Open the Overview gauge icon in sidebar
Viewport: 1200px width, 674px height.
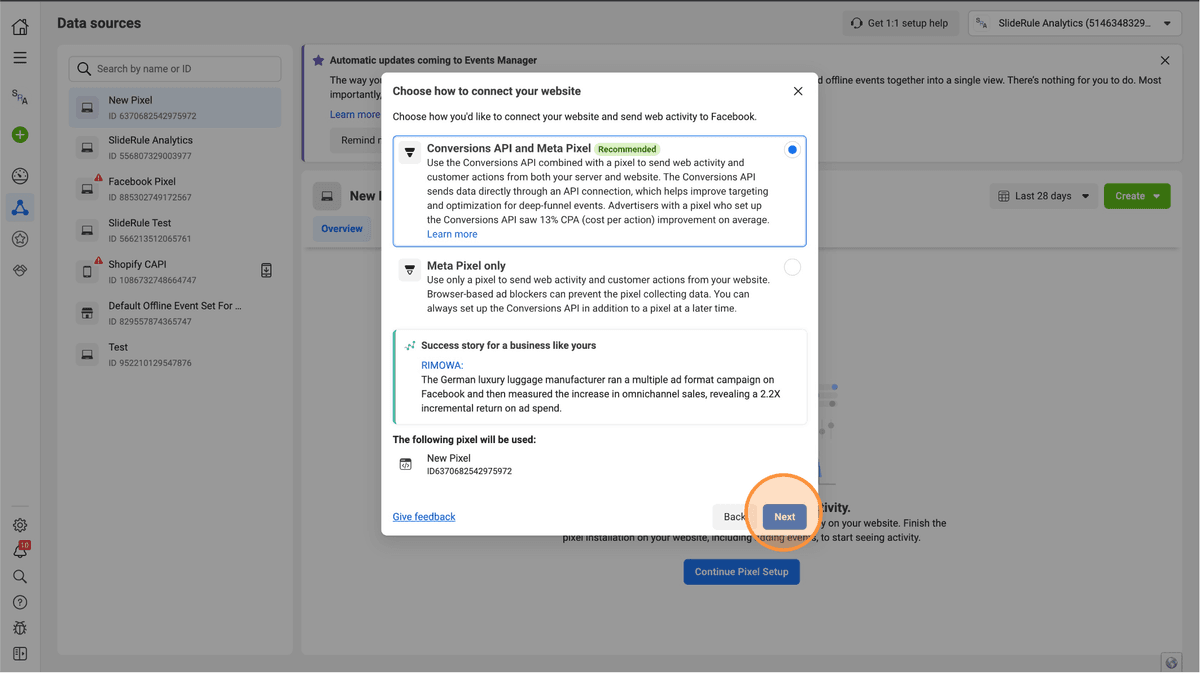(x=20, y=176)
